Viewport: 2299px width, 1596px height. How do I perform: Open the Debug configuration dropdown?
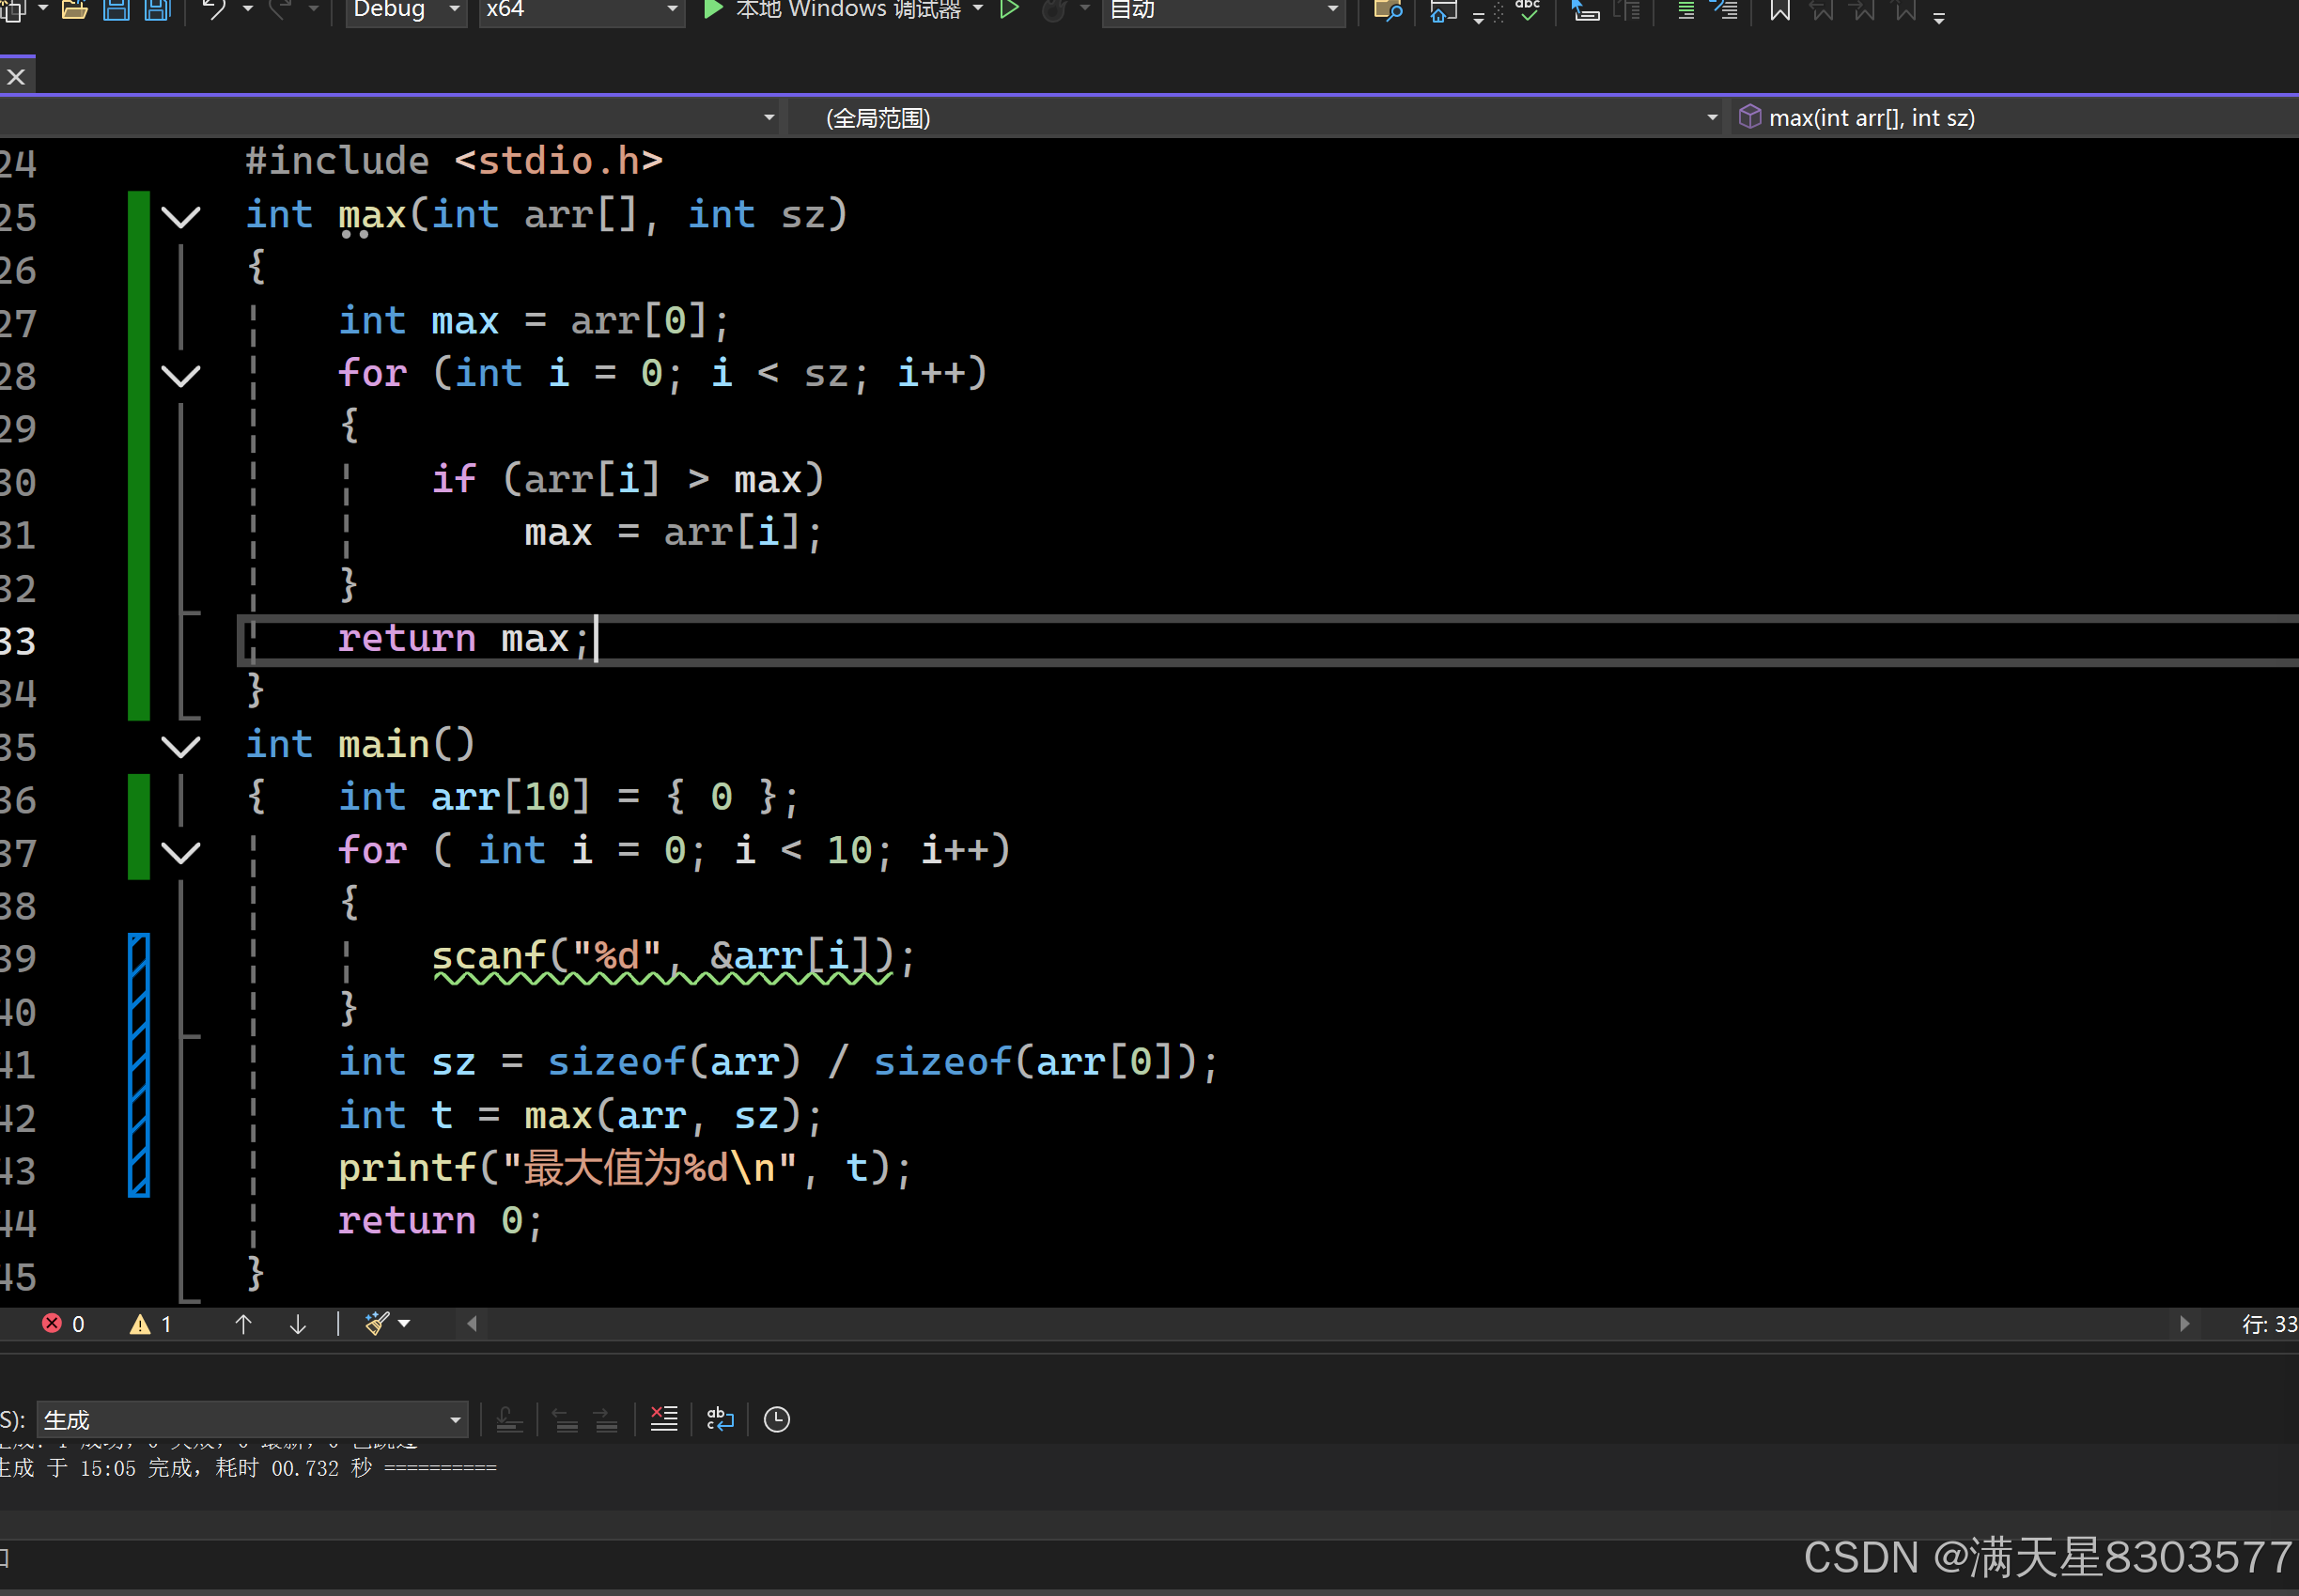(406, 10)
